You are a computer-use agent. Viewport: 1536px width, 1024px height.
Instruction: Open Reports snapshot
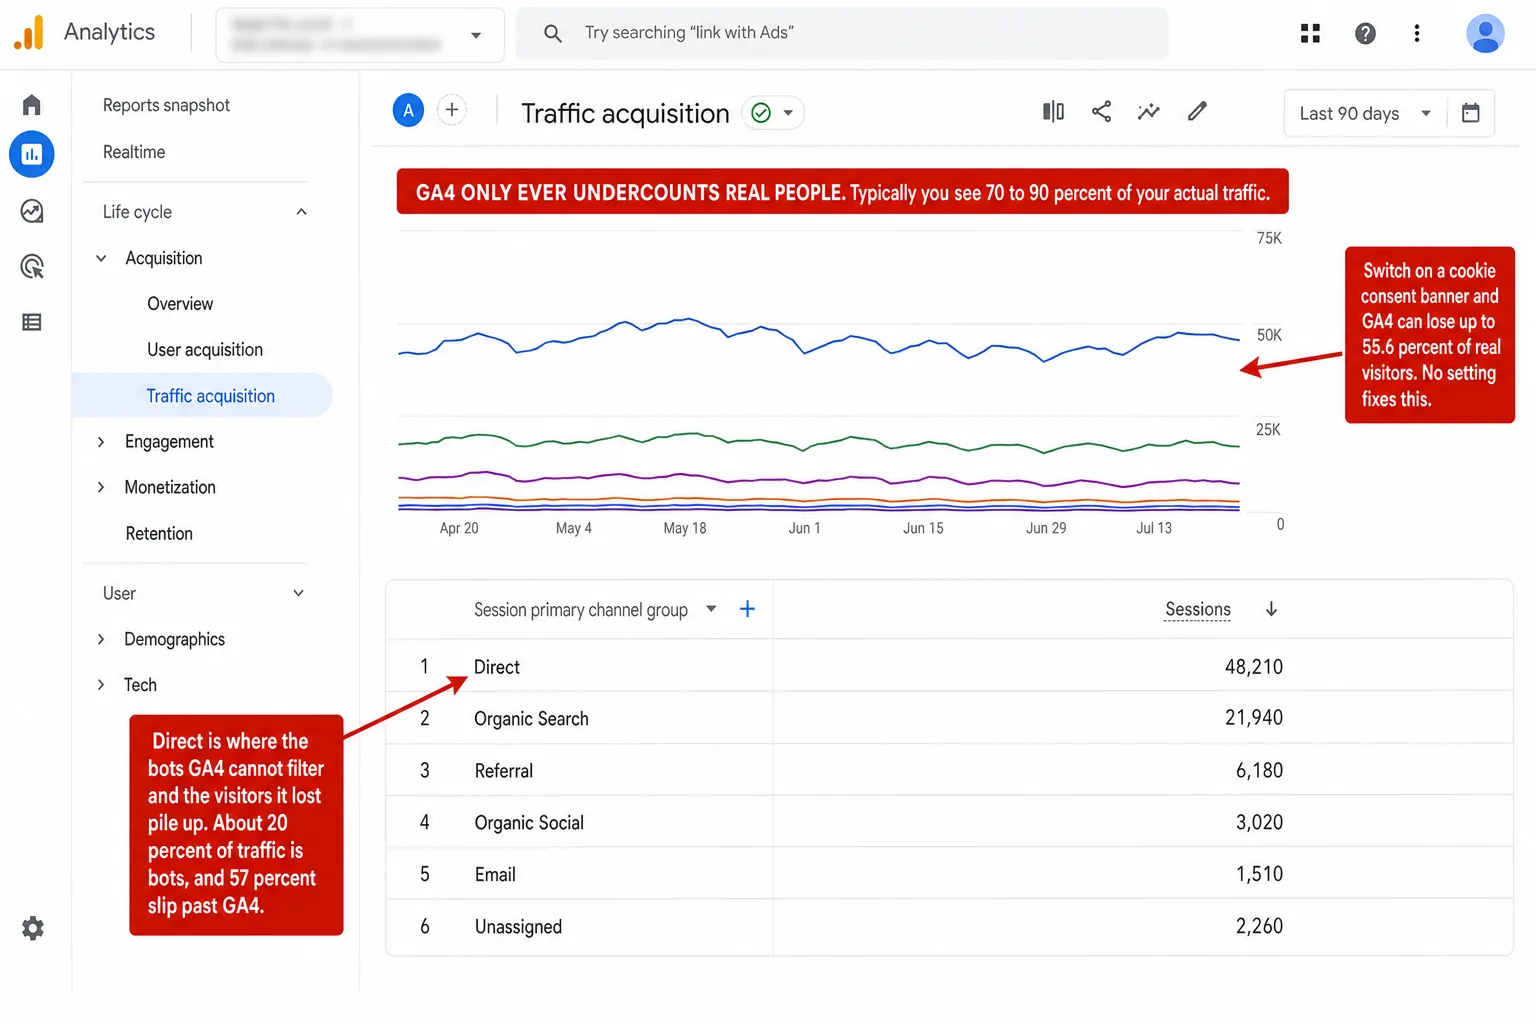pos(166,105)
